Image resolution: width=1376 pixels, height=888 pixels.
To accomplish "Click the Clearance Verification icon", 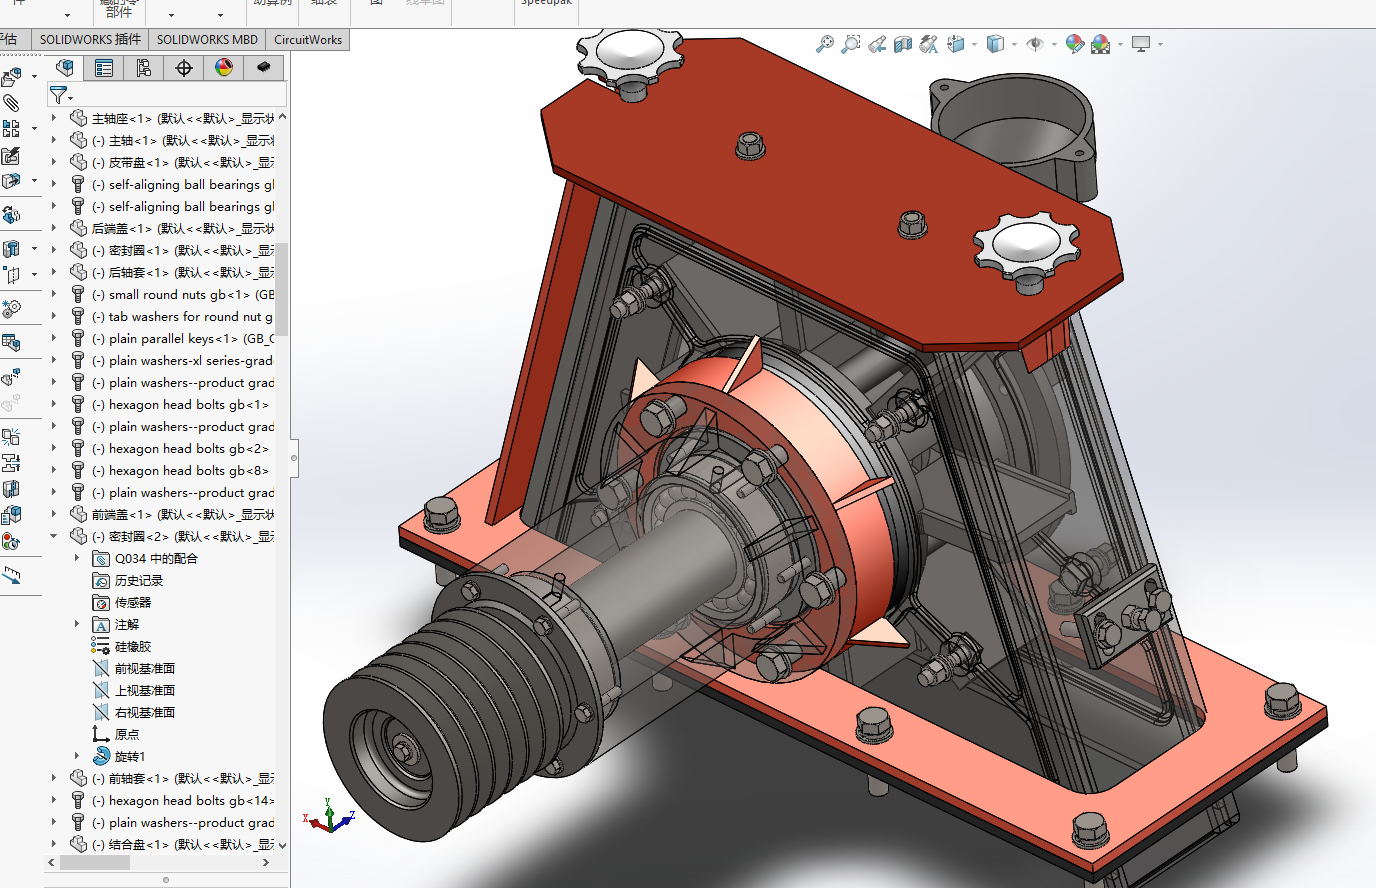I will 11,463.
